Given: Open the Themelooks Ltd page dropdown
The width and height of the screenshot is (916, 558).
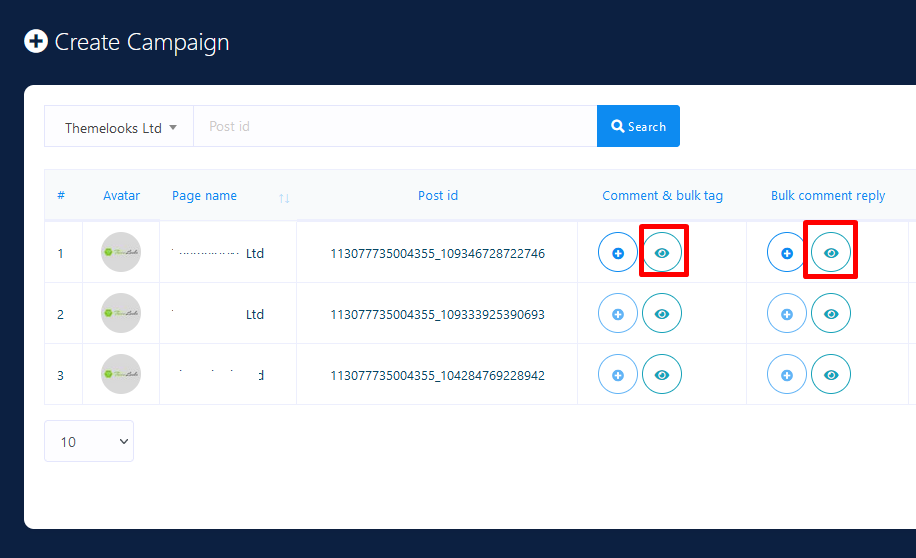Looking at the screenshot, I should (x=119, y=127).
